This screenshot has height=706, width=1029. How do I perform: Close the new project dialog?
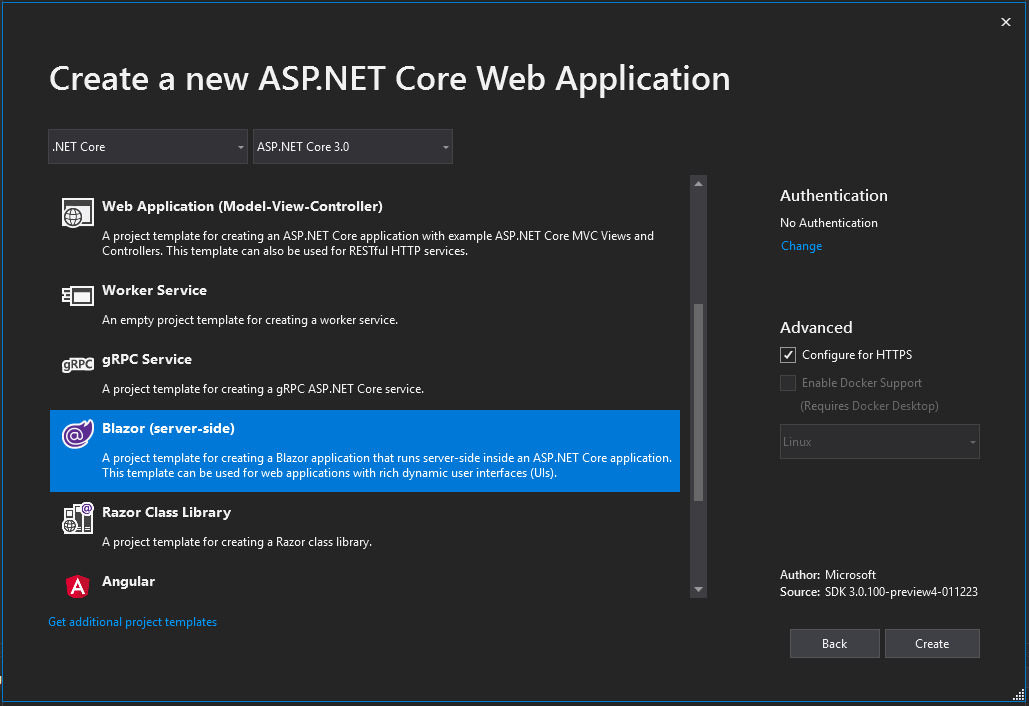pos(1005,22)
